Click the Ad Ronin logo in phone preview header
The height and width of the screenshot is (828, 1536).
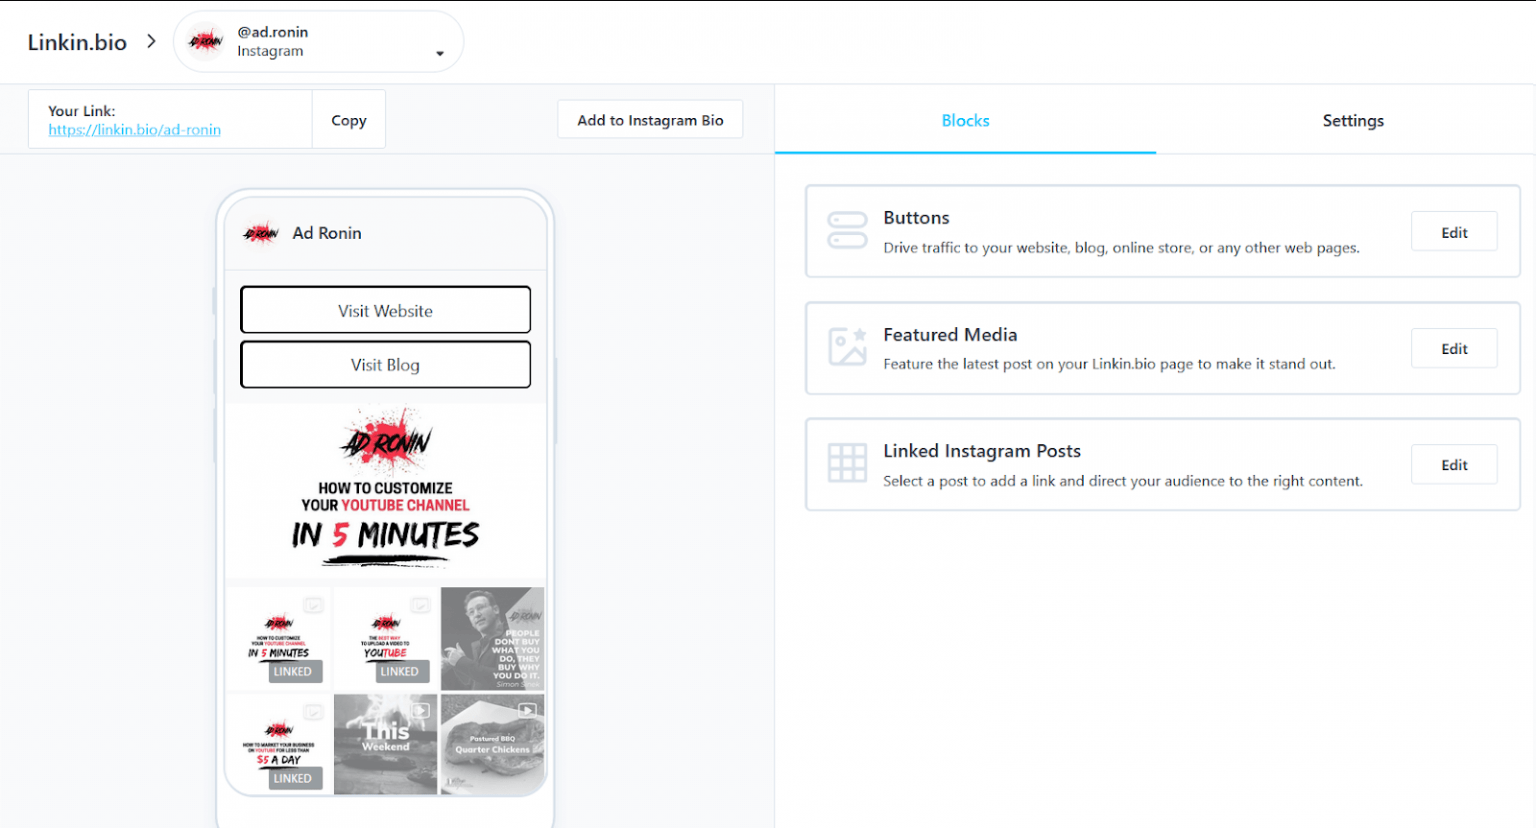[261, 233]
